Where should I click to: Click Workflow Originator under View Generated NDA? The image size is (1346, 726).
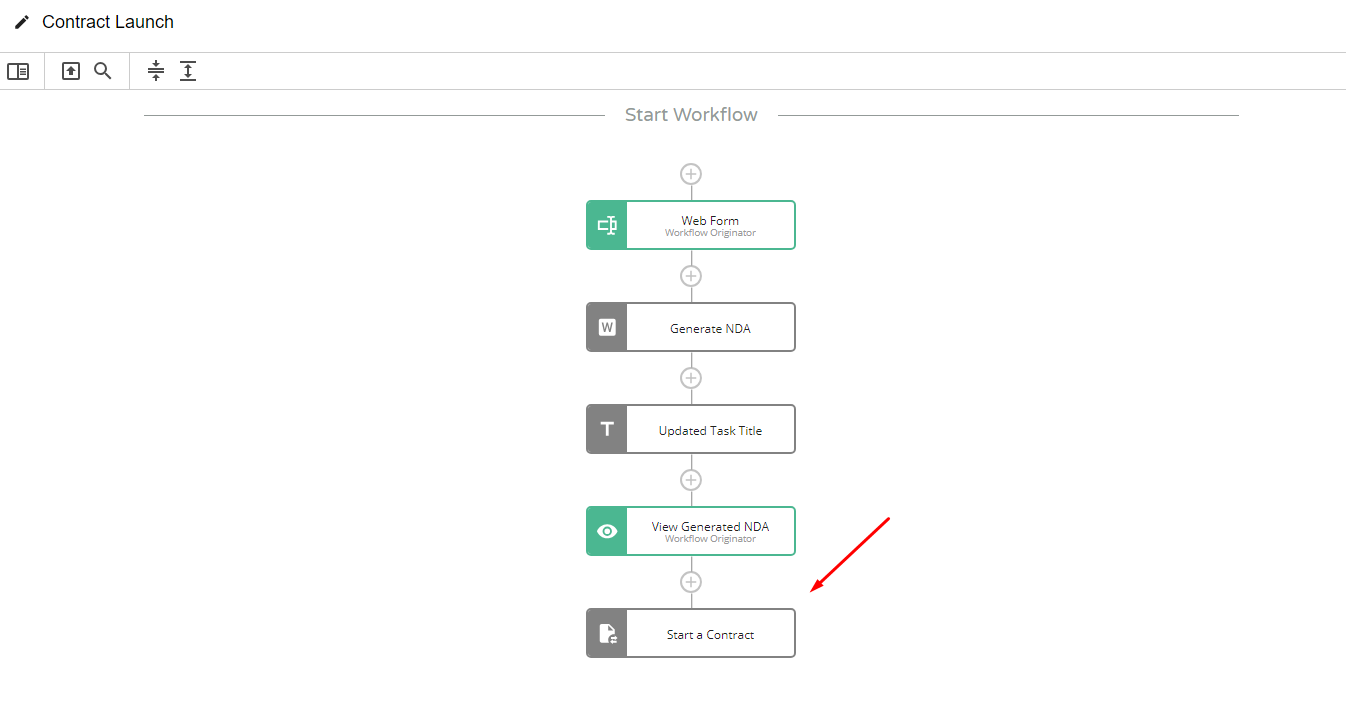[710, 539]
